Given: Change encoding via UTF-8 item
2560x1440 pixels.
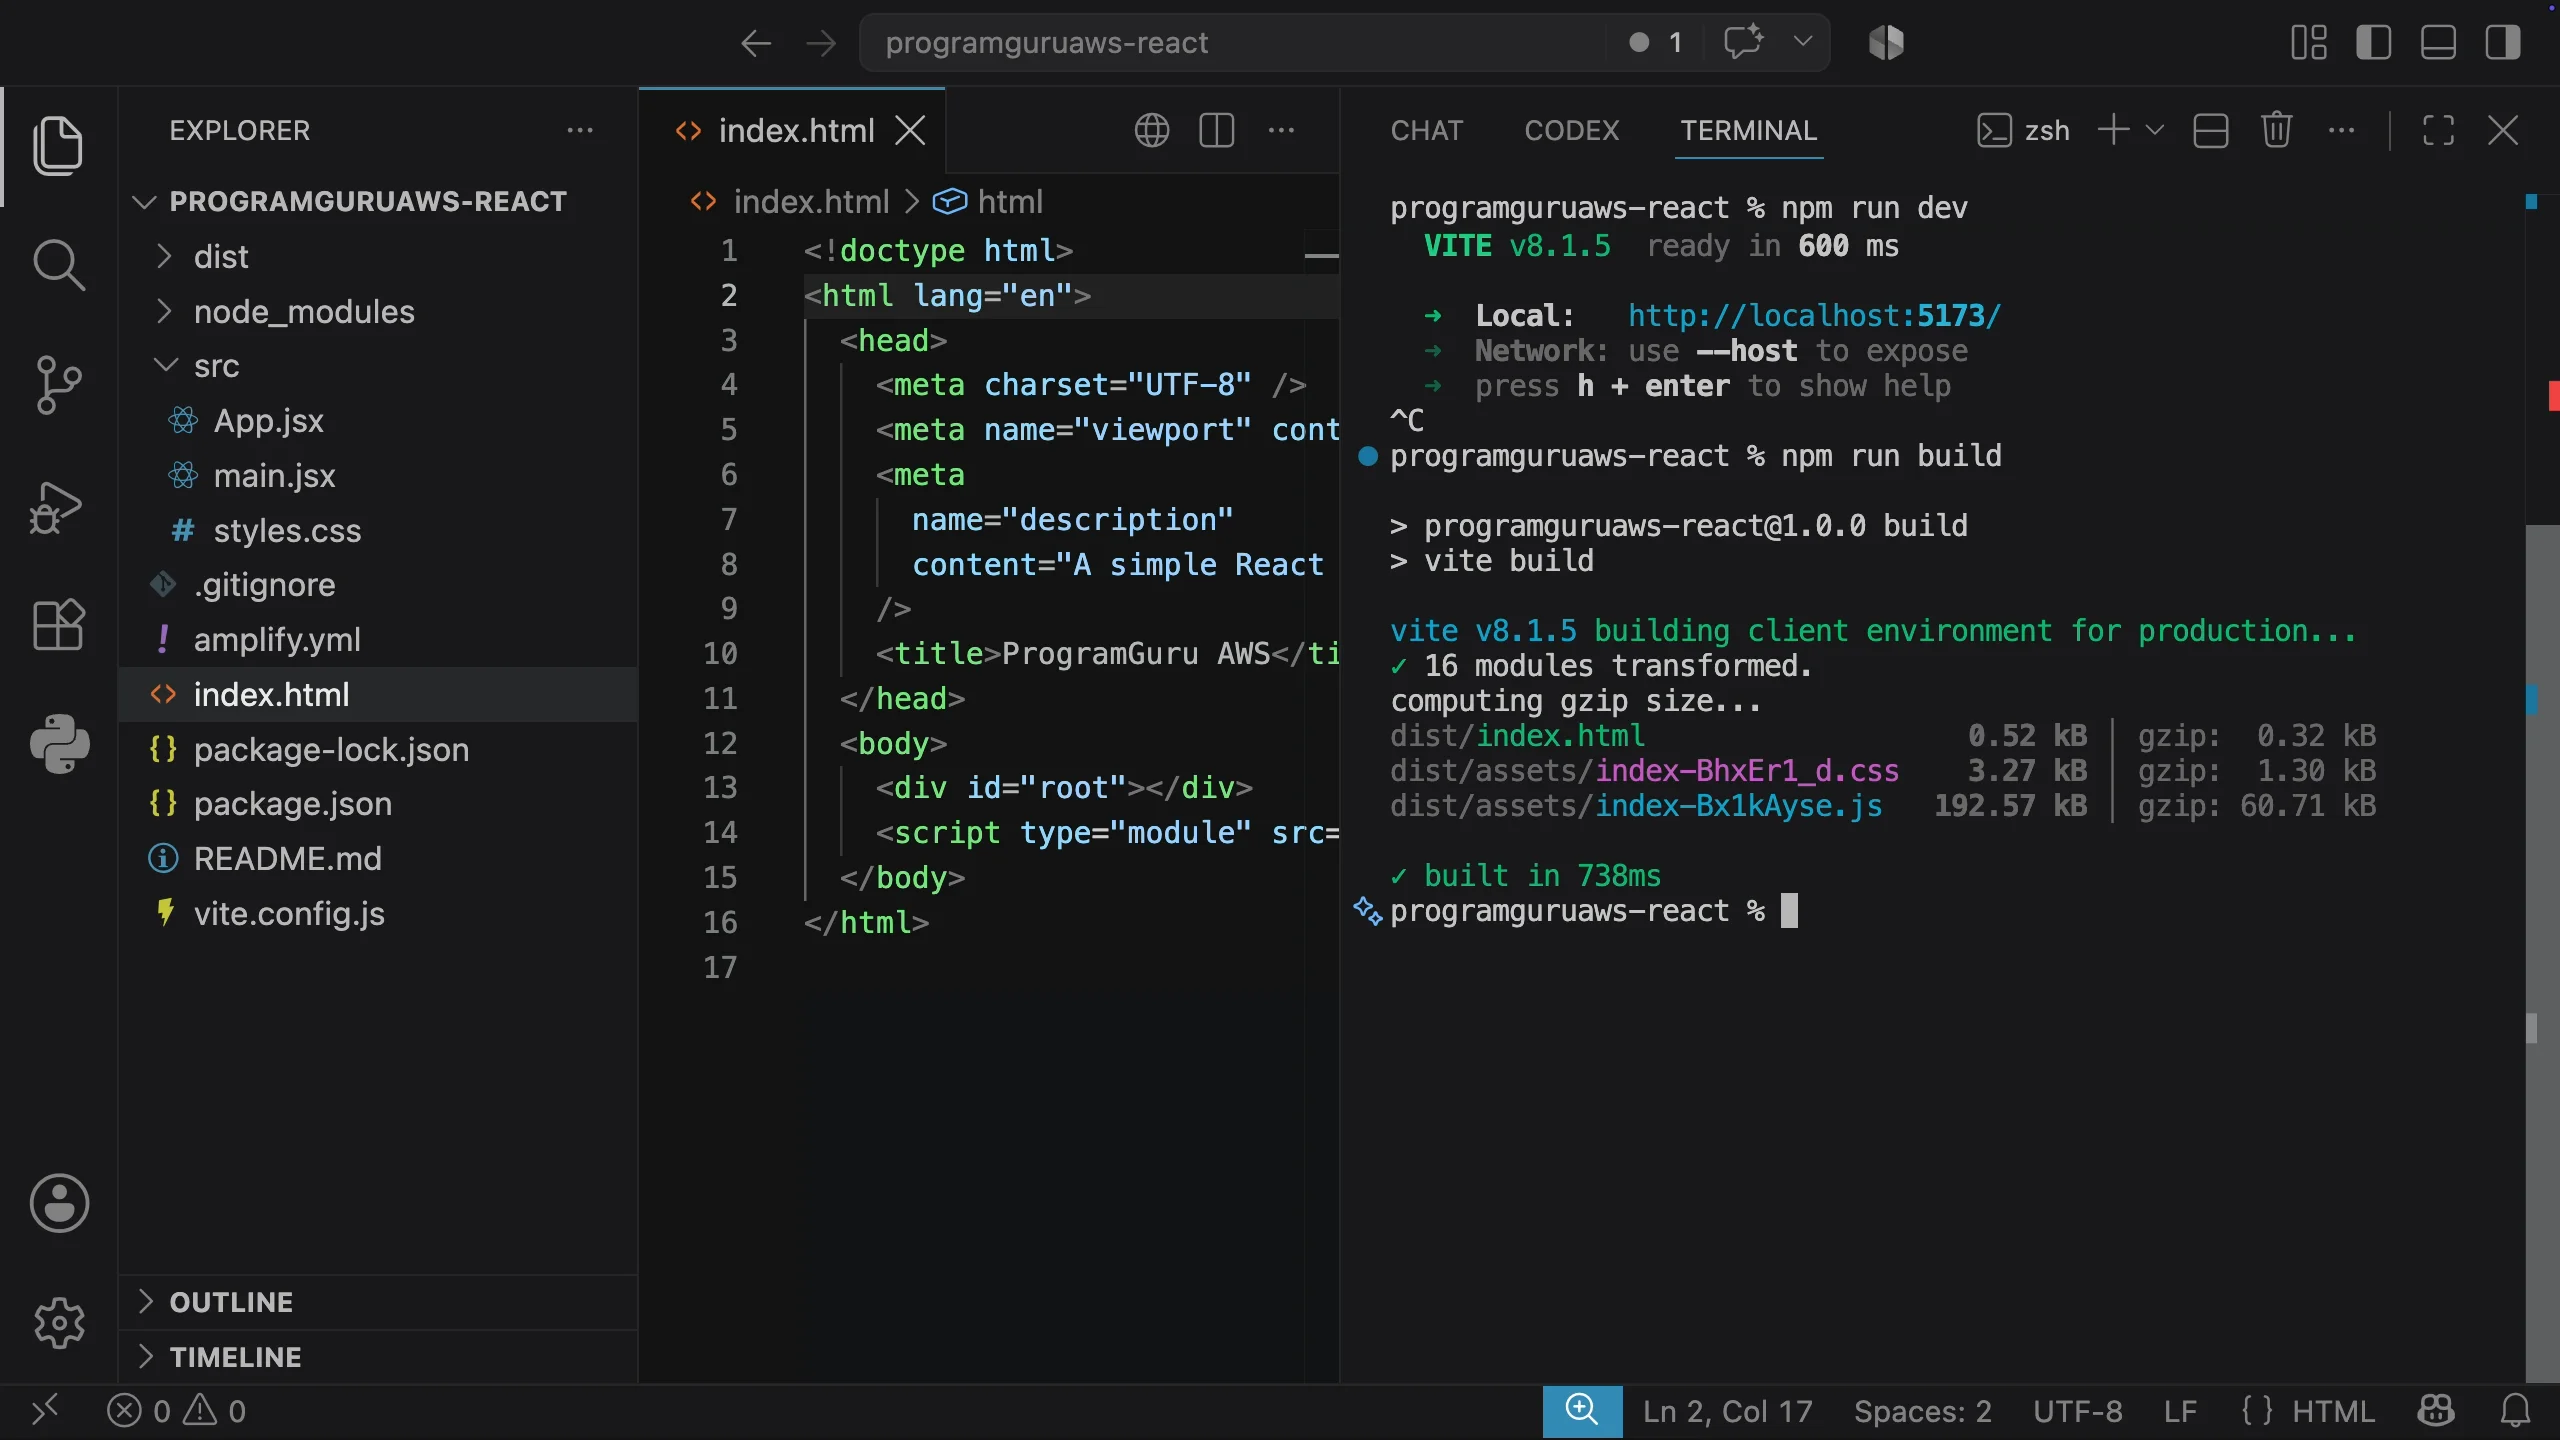Looking at the screenshot, I should tap(2077, 1411).
